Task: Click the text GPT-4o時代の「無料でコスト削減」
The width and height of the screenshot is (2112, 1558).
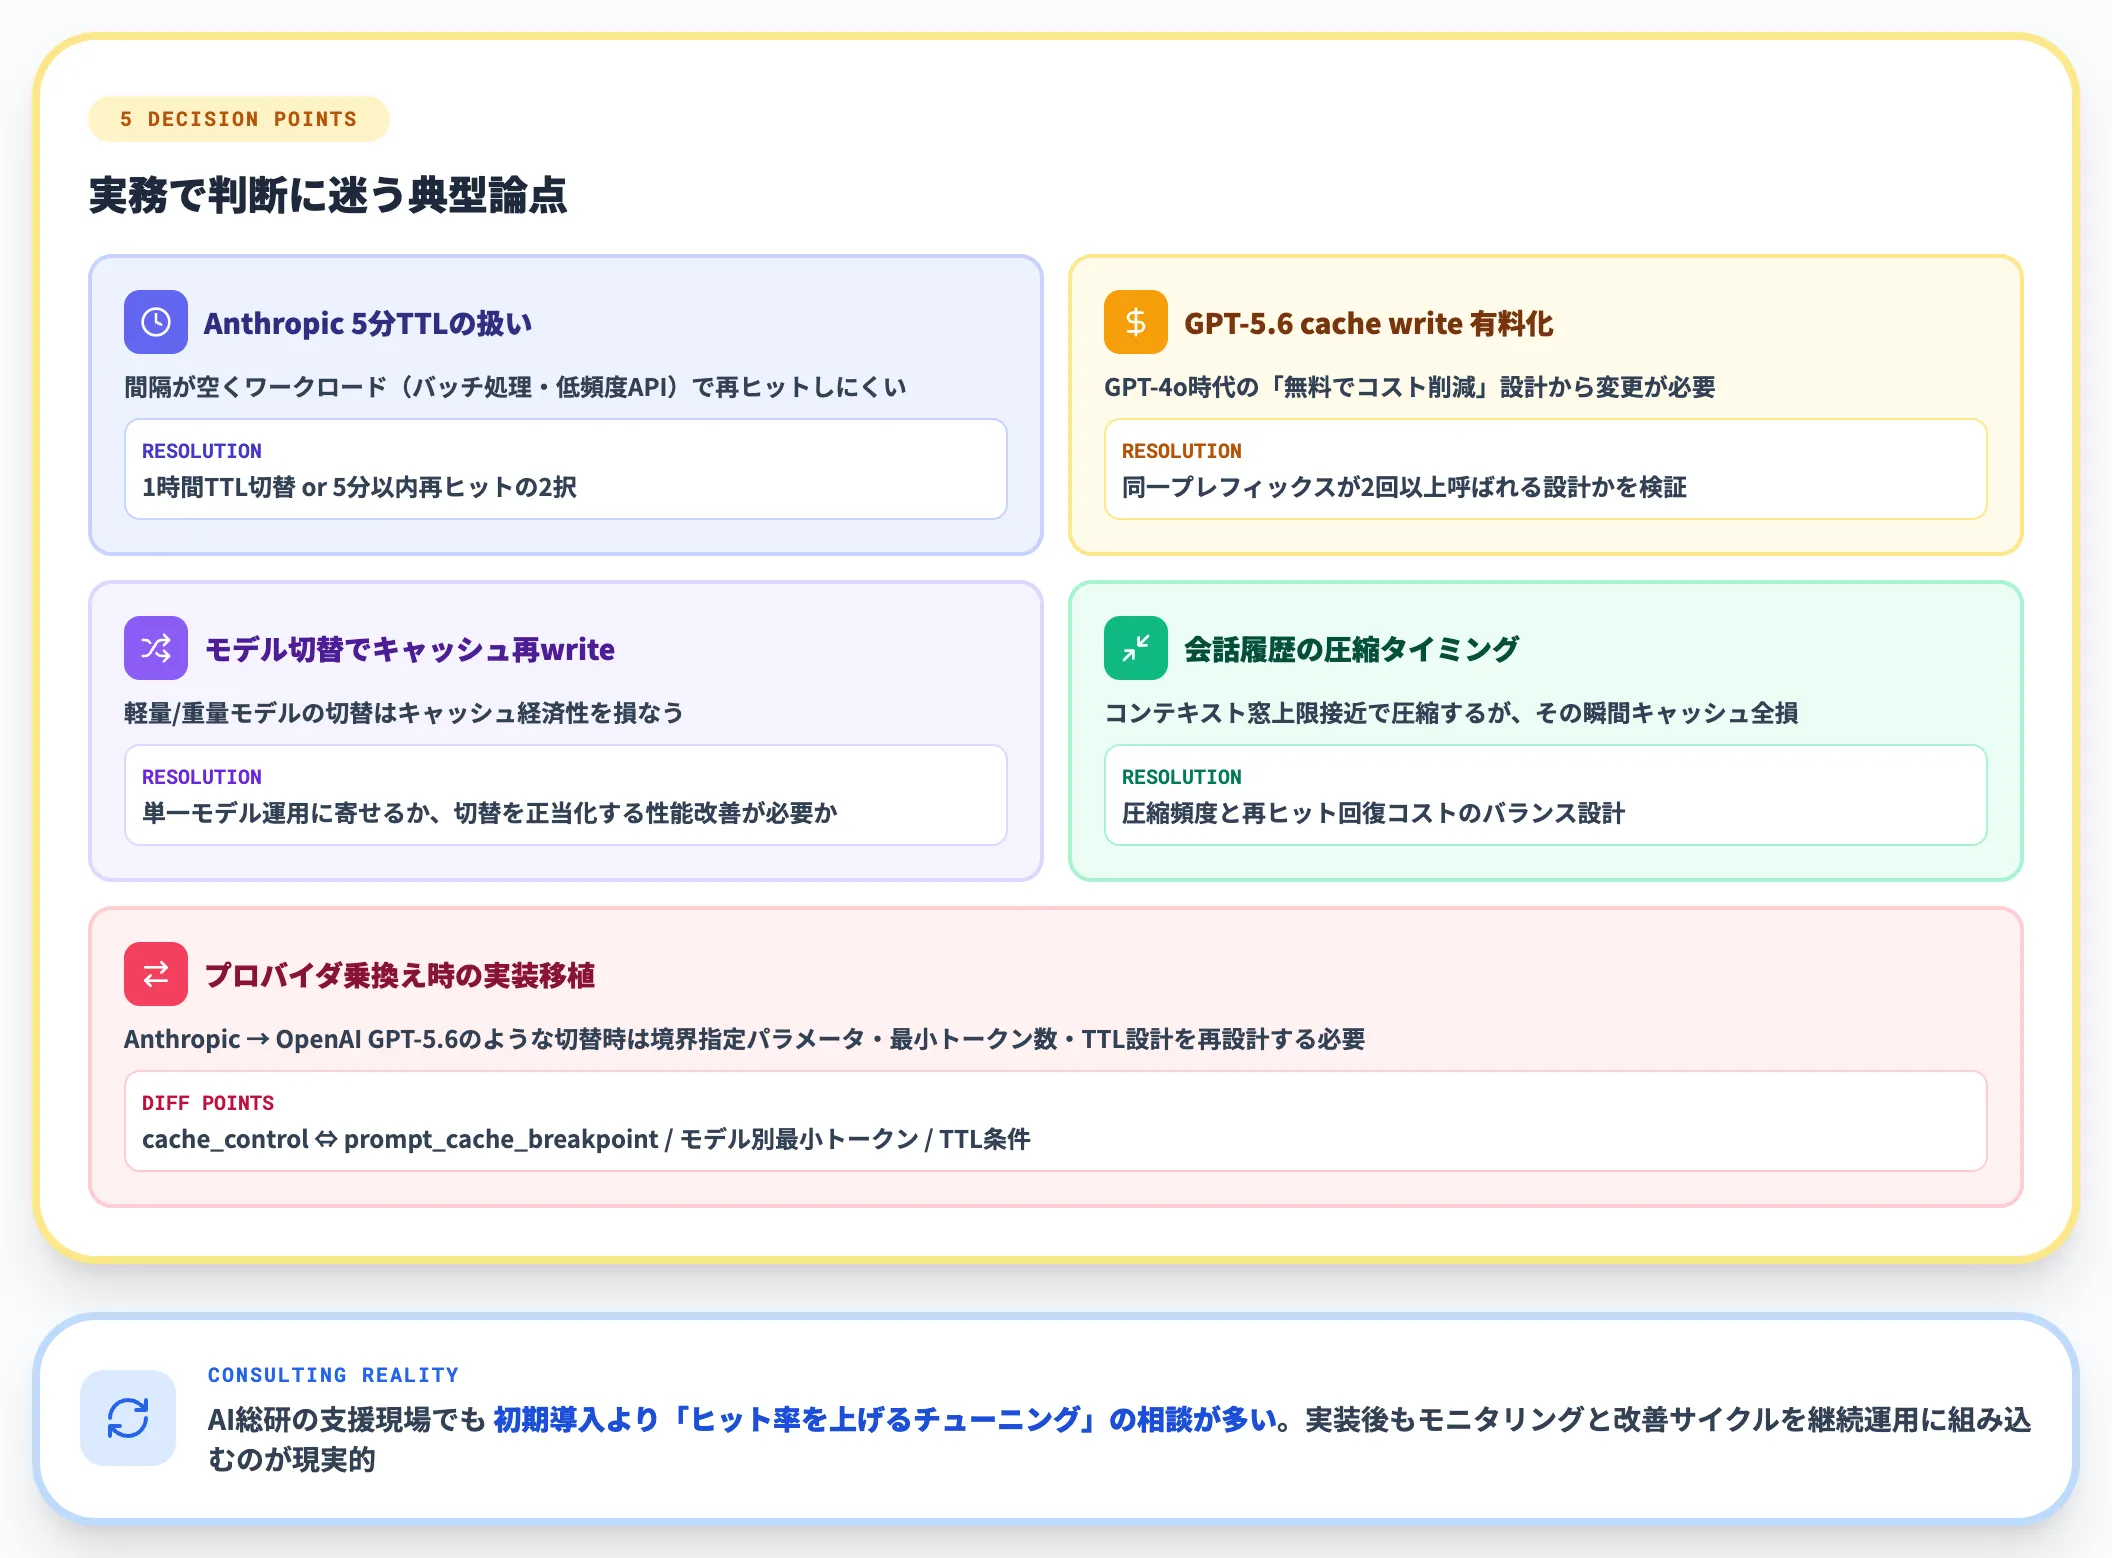Action: click(x=1300, y=387)
